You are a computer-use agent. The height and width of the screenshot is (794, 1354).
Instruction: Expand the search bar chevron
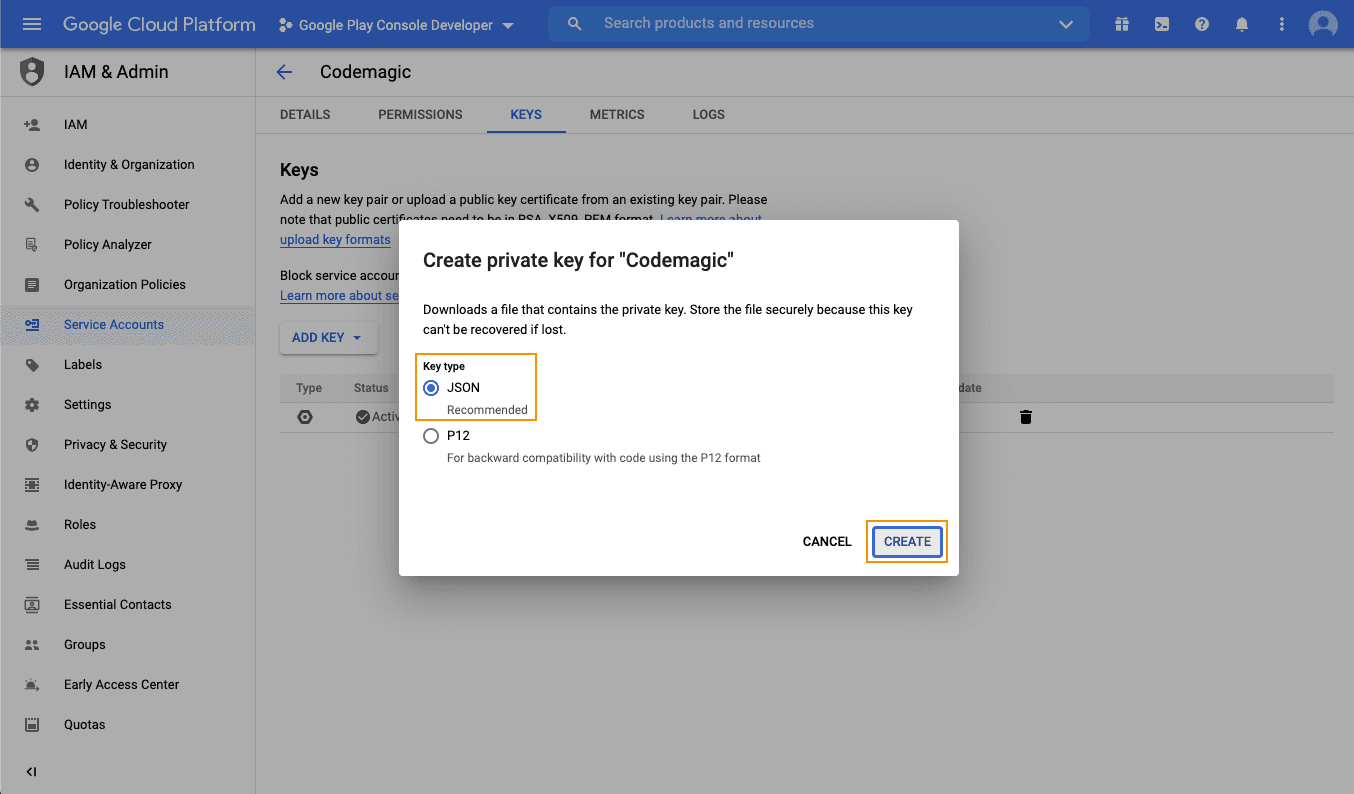(x=1066, y=24)
